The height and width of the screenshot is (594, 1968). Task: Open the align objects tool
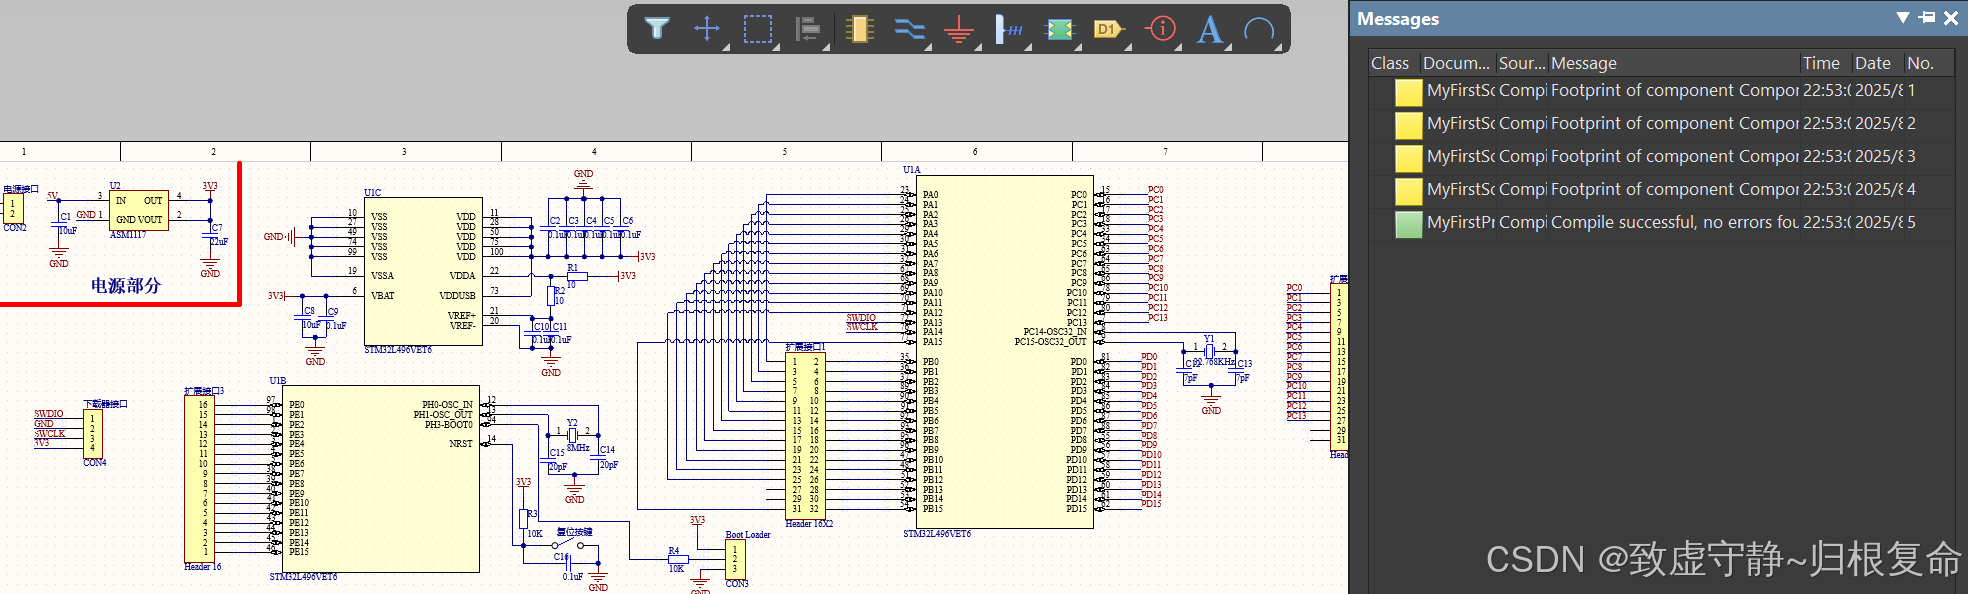click(x=808, y=29)
